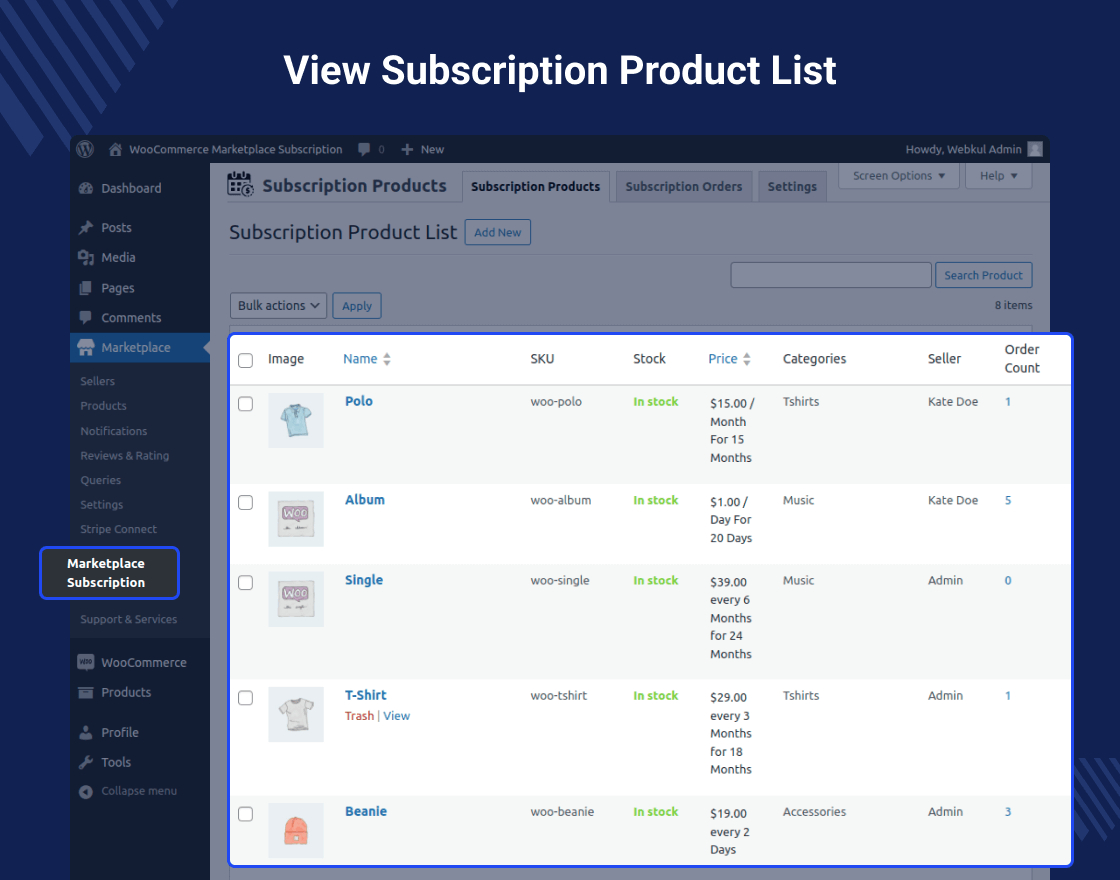
Task: Open the Bulk actions dropdown
Action: pos(279,306)
